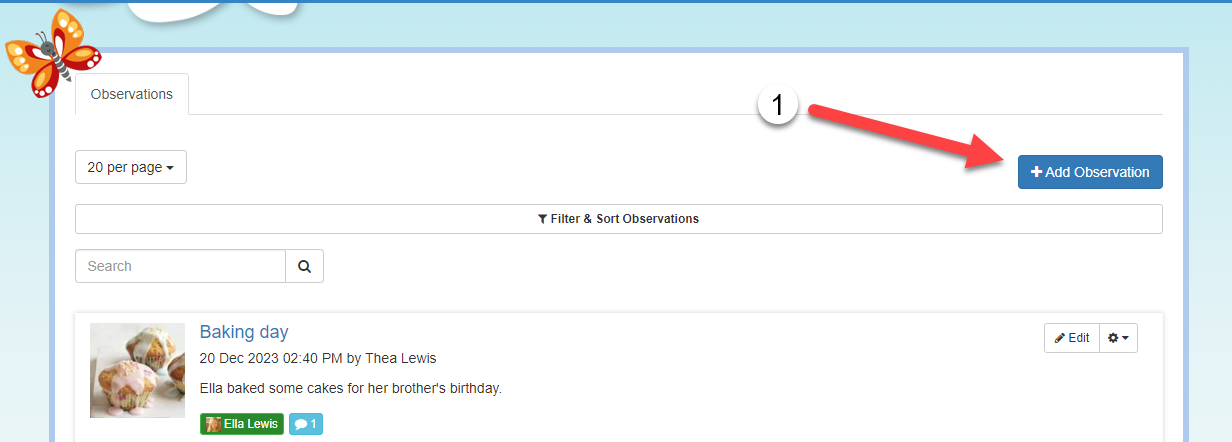Click the plus icon on Add Observation
The height and width of the screenshot is (442, 1232).
click(x=1036, y=172)
